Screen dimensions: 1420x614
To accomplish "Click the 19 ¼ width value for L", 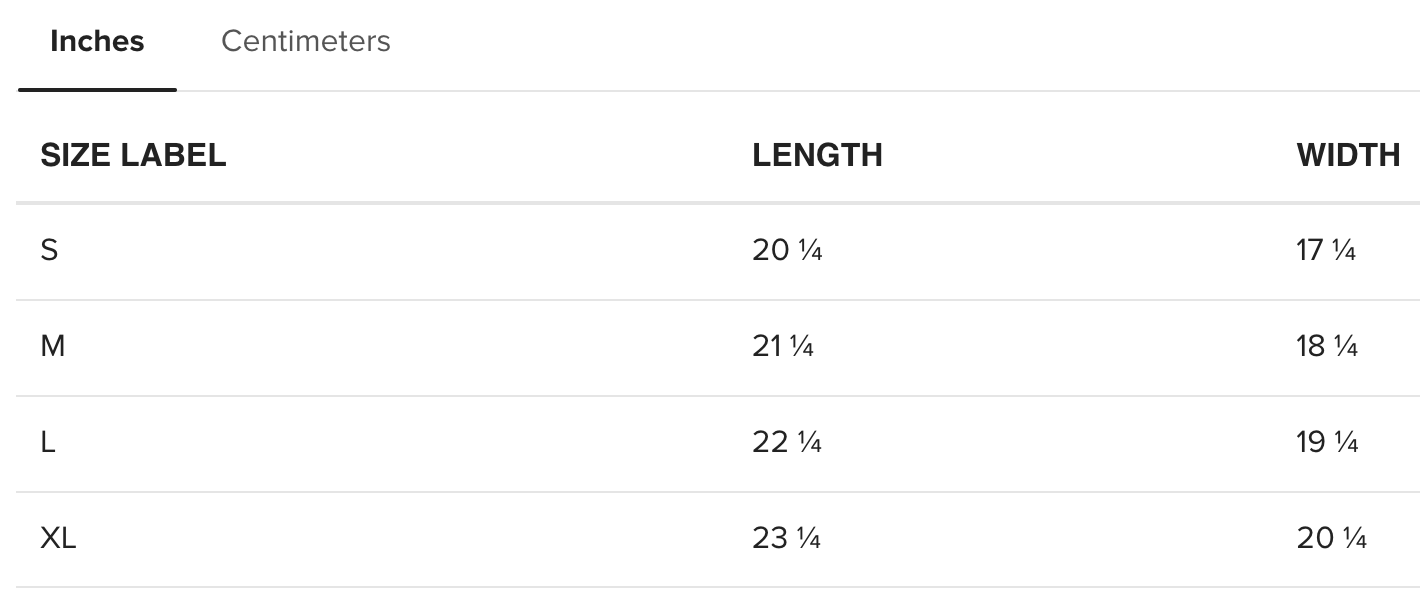I will click(1327, 442).
